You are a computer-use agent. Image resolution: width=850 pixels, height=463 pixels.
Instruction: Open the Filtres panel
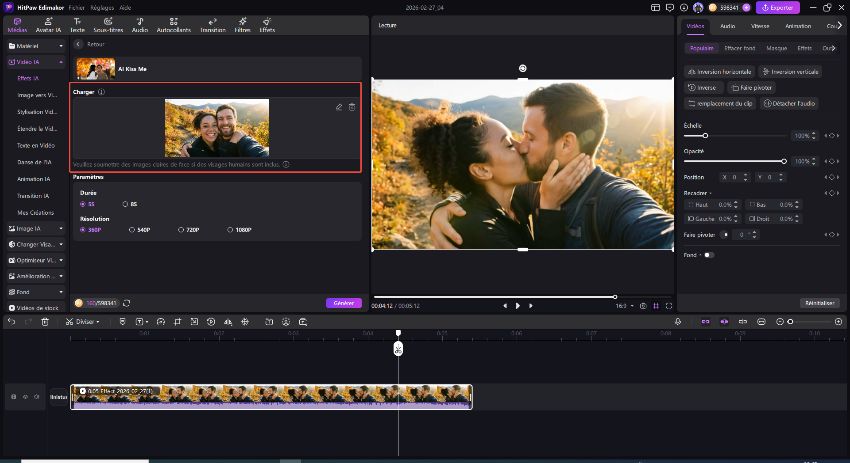pyautogui.click(x=242, y=25)
